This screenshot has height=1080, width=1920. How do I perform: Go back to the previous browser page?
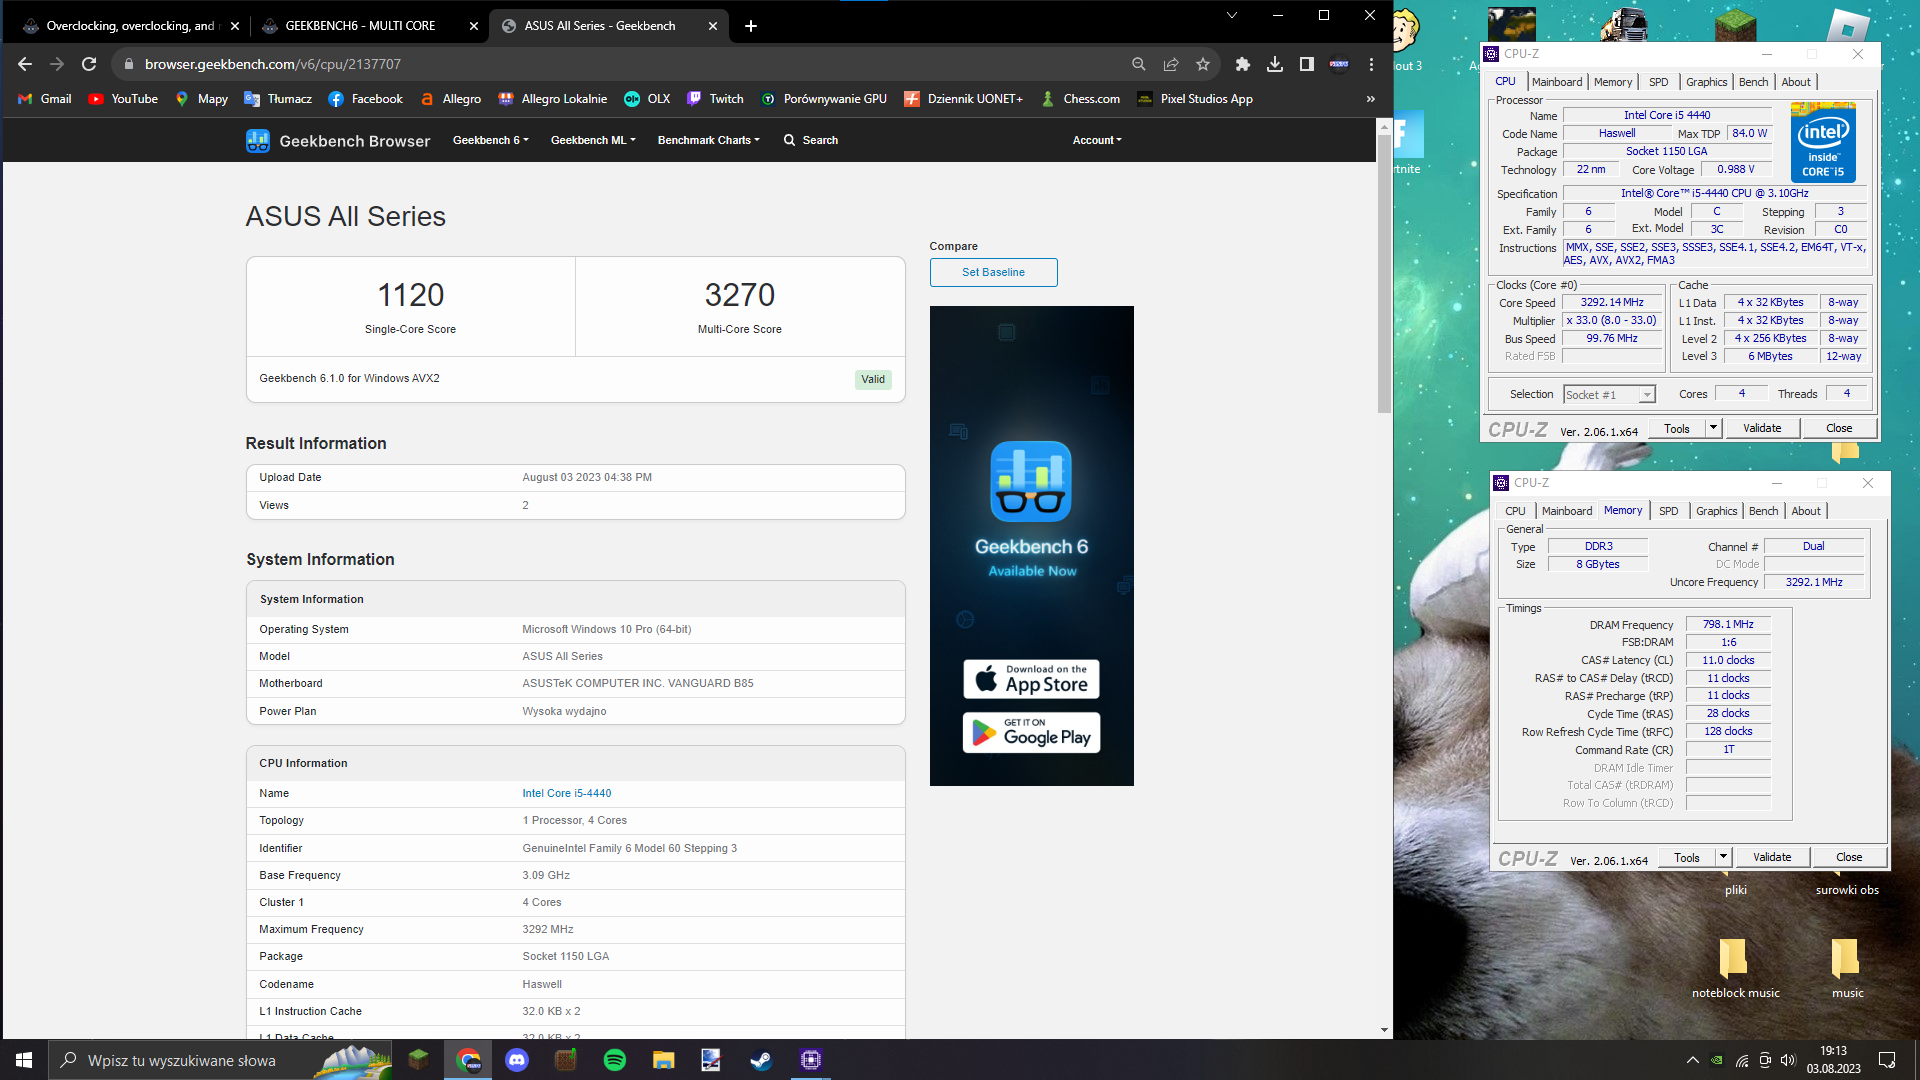pos(25,64)
